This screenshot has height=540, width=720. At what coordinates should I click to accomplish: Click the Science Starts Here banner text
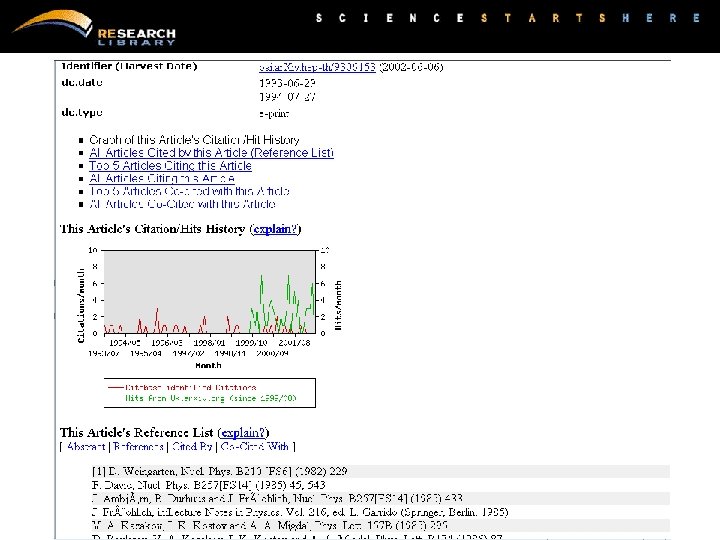(508, 18)
